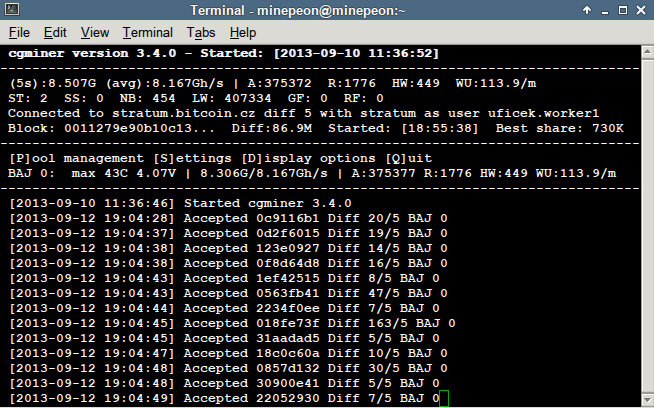This screenshot has height=408, width=654.
Task: Open the View menu
Action: pyautogui.click(x=95, y=33)
